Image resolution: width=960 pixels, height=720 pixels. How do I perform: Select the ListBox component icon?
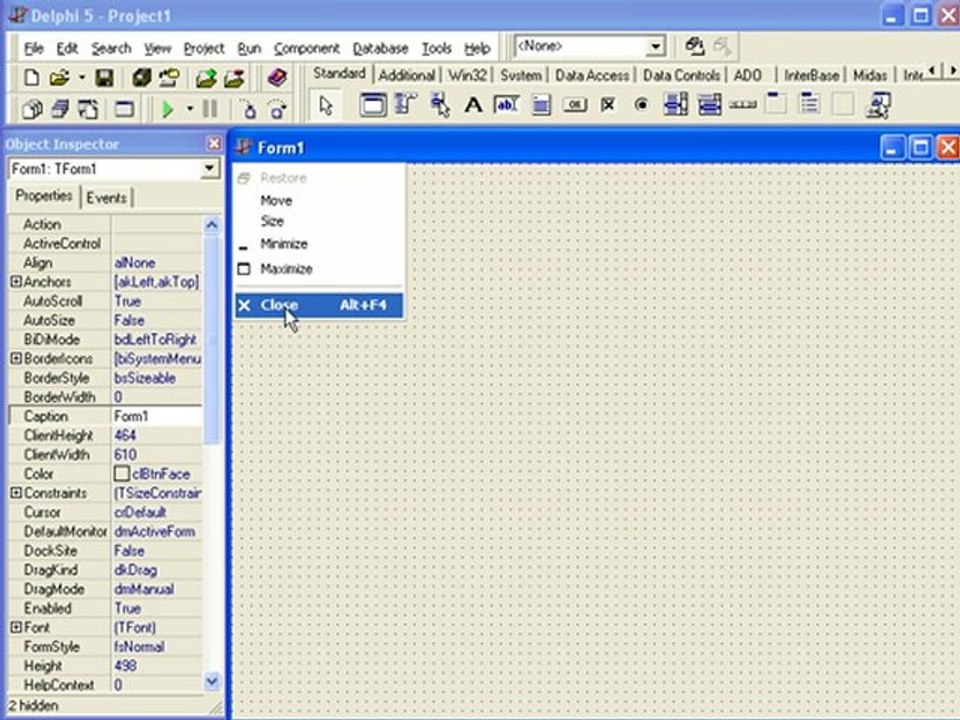tap(675, 105)
